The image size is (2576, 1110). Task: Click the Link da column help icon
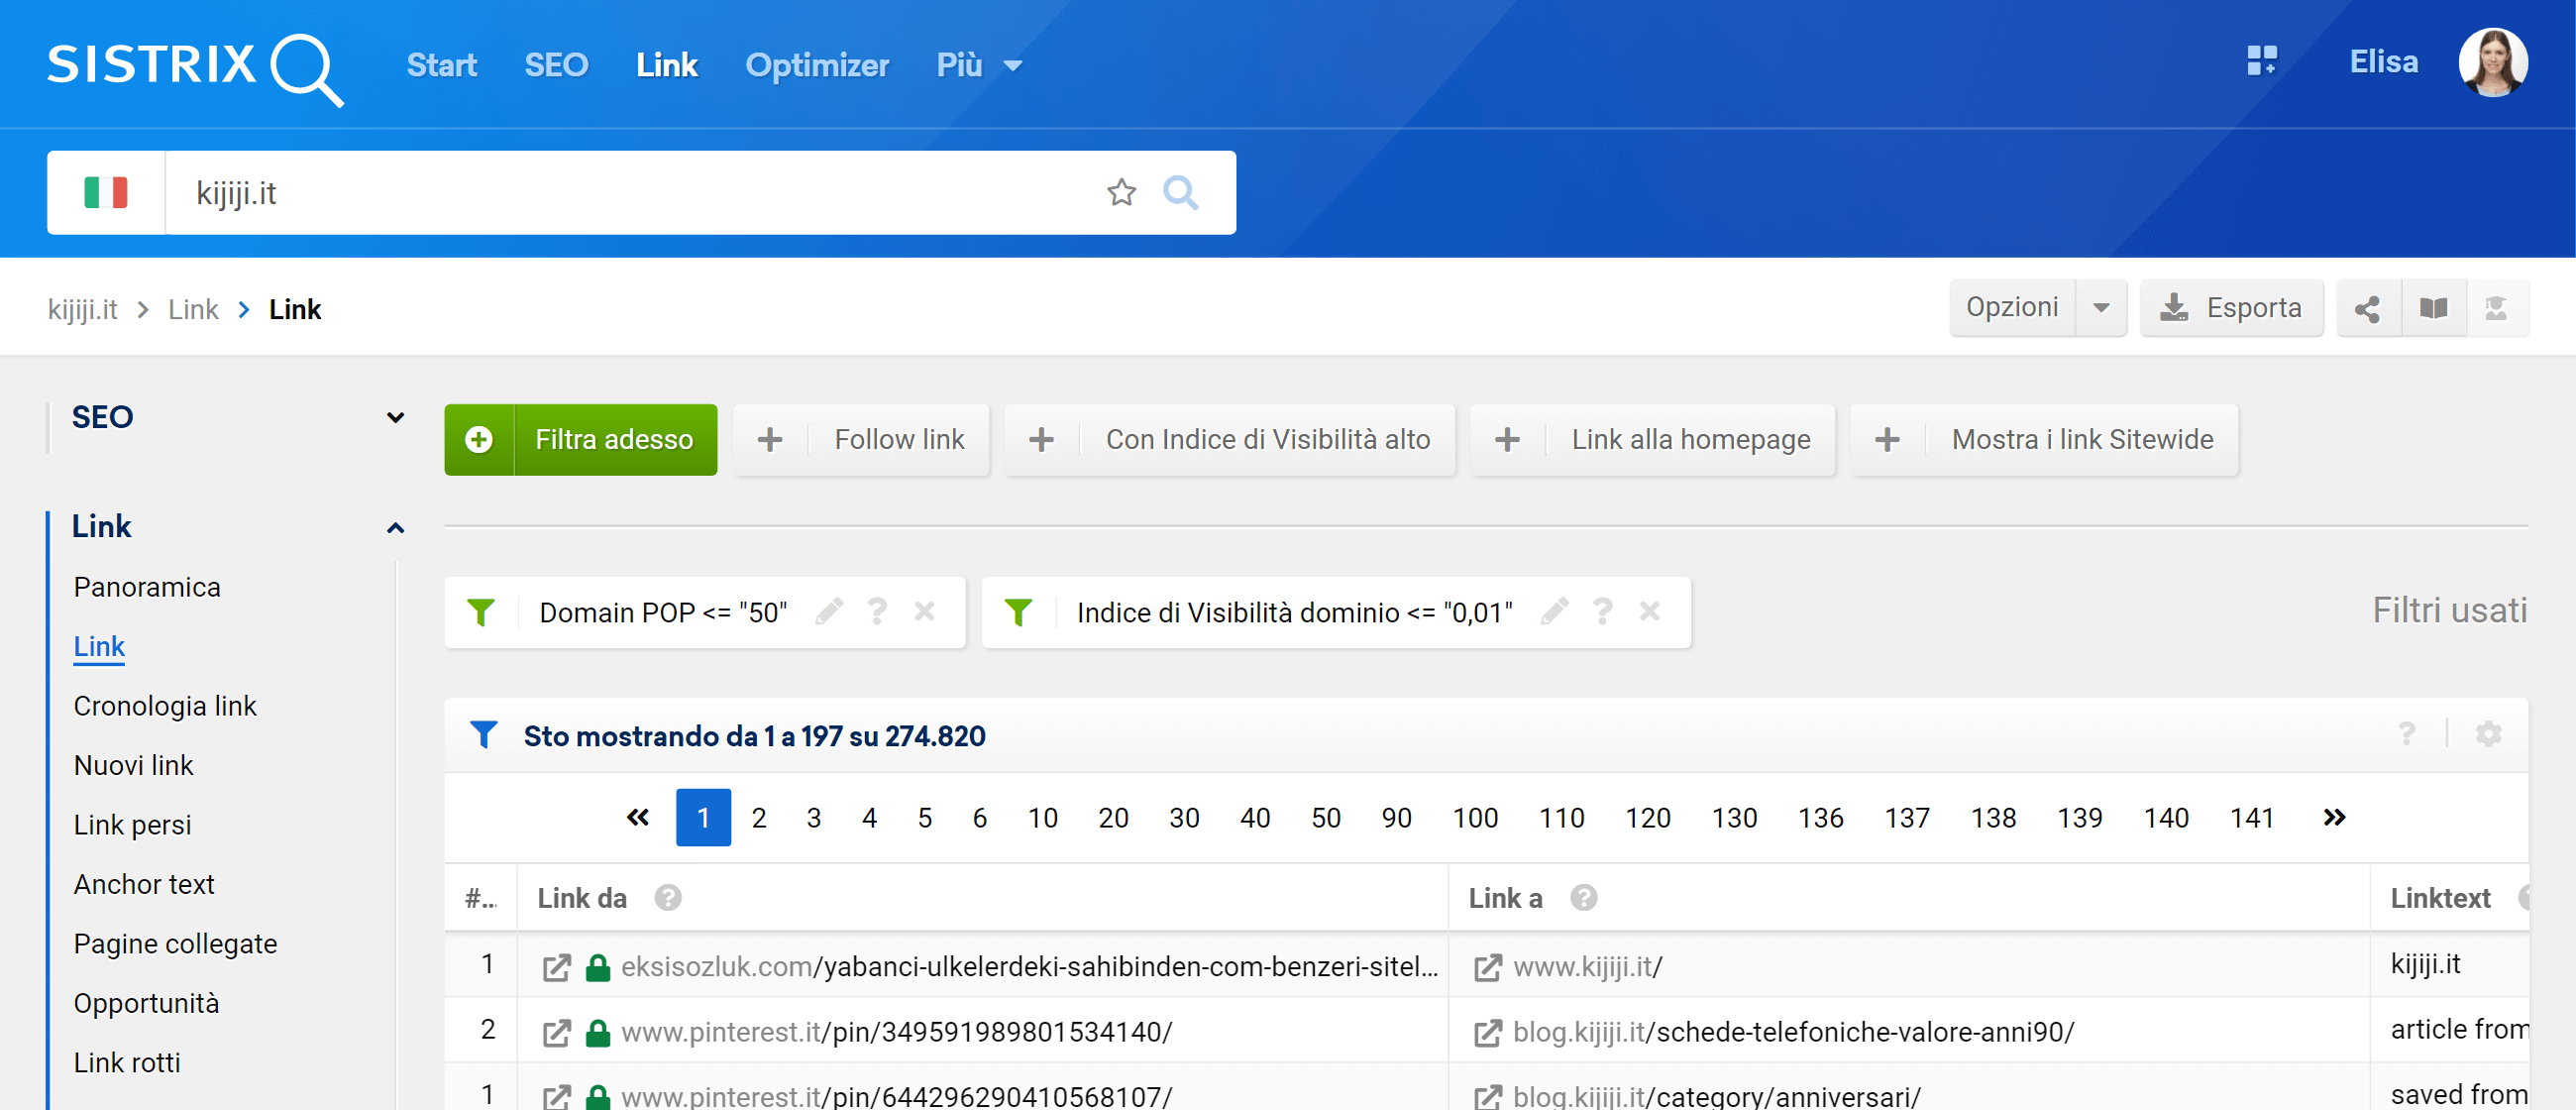(668, 898)
